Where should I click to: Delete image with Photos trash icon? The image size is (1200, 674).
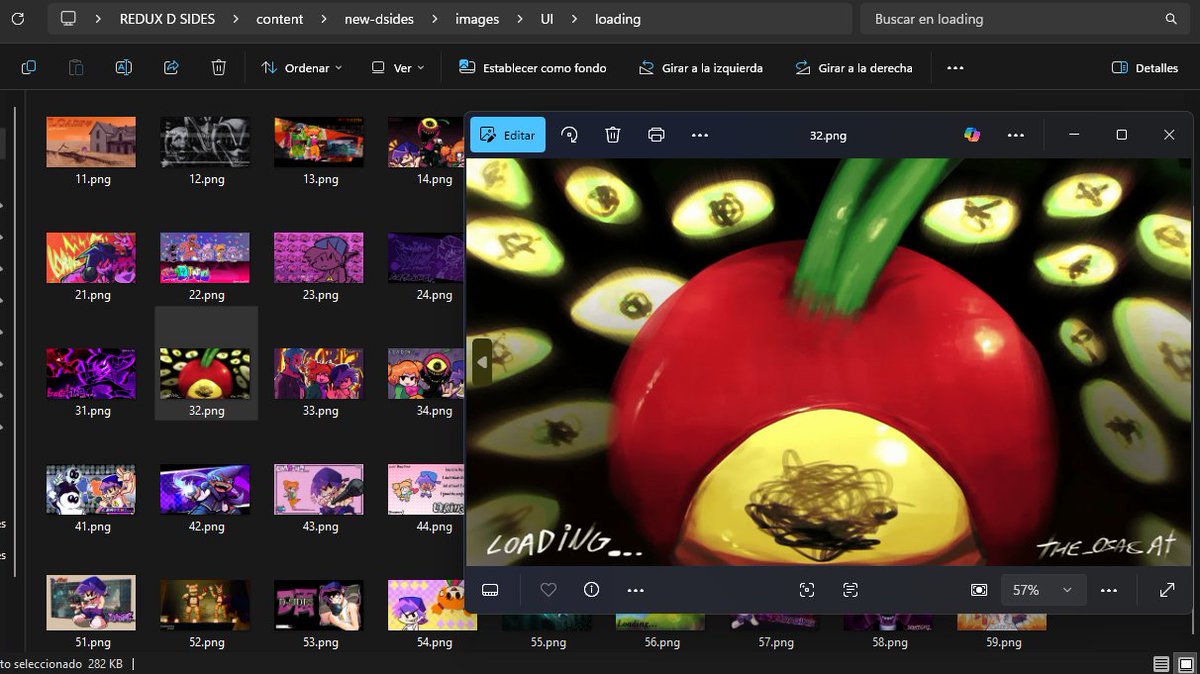tap(613, 135)
